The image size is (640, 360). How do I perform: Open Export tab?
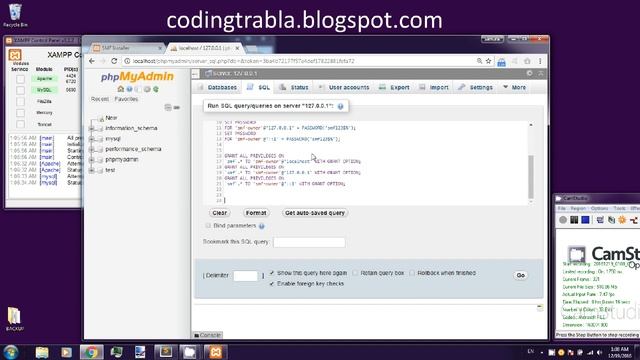[x=394, y=87]
